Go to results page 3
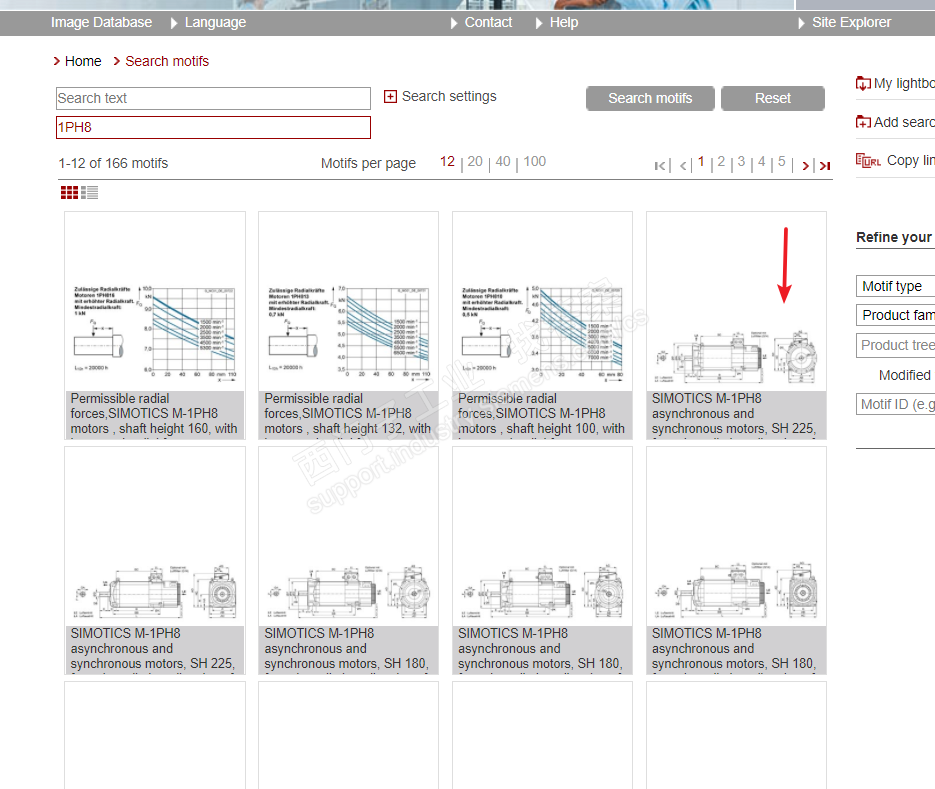 coord(741,162)
